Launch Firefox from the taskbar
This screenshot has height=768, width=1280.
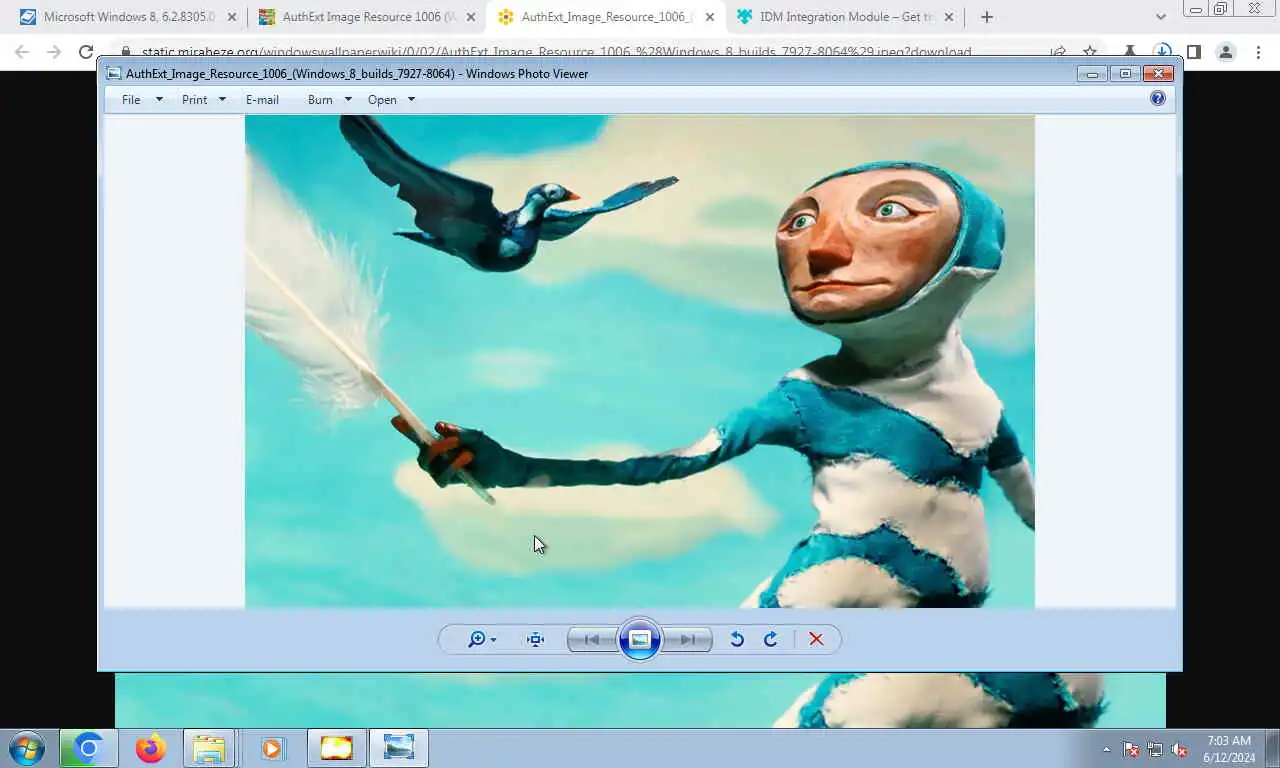click(x=151, y=748)
